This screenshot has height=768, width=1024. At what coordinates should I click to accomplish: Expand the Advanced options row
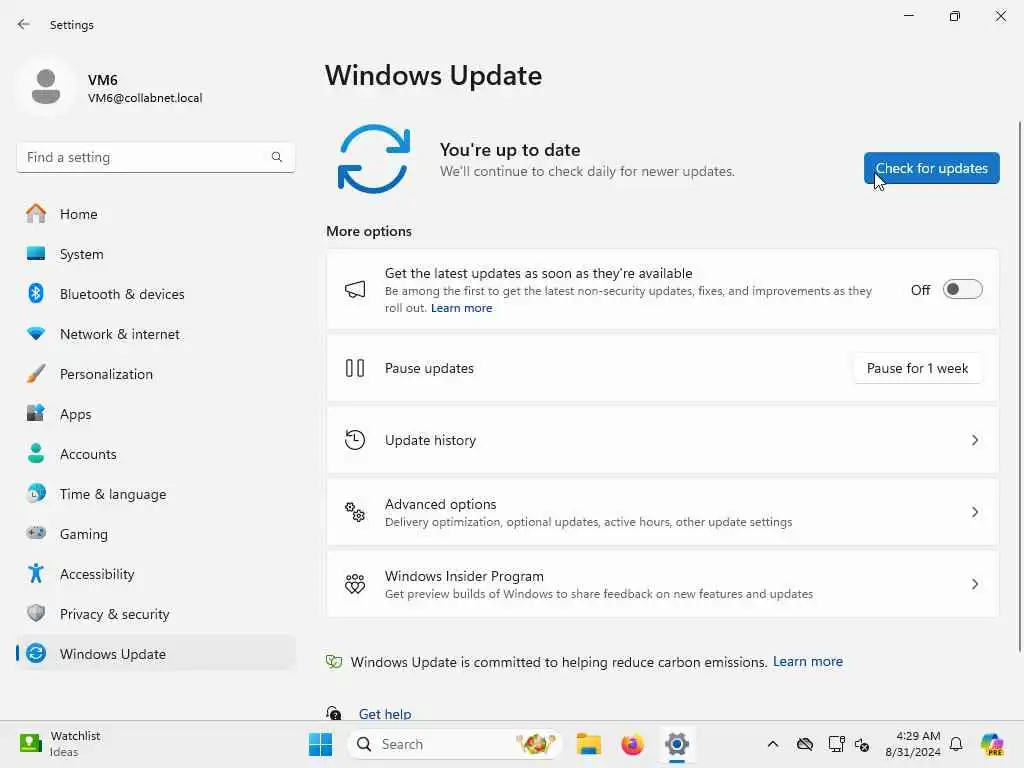[662, 512]
